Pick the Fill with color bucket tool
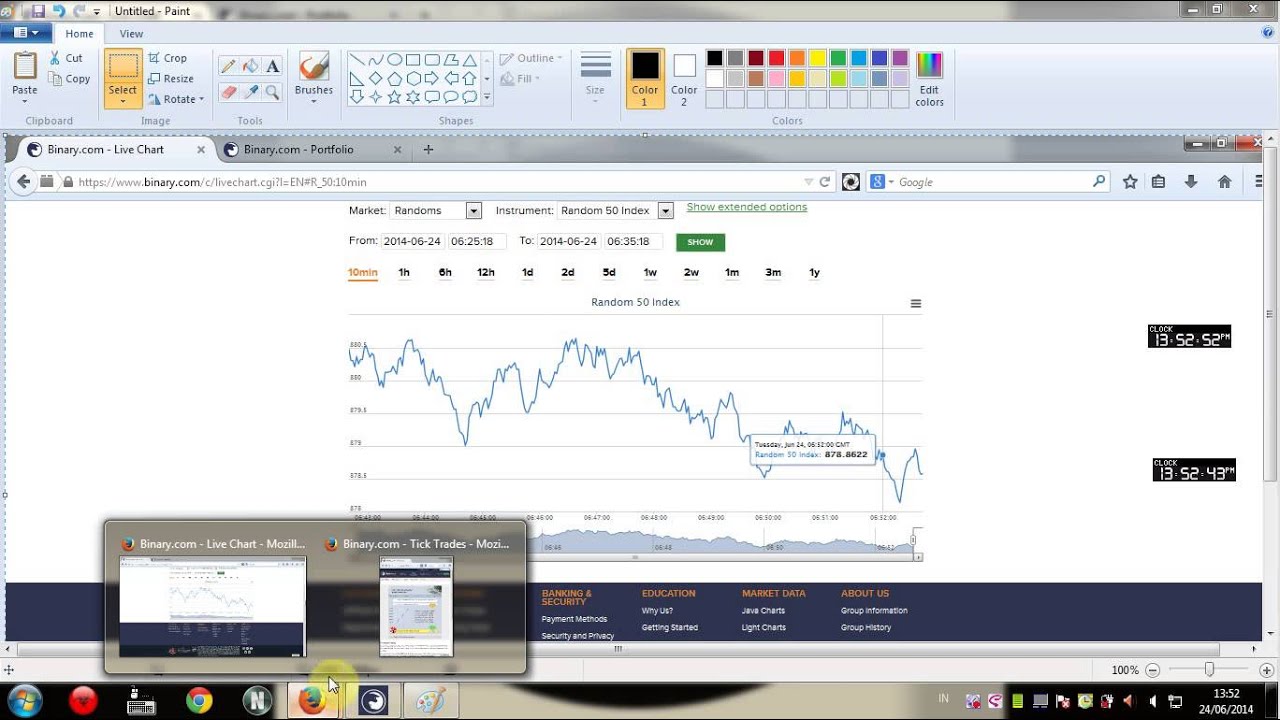The height and width of the screenshot is (720, 1280). pos(250,66)
